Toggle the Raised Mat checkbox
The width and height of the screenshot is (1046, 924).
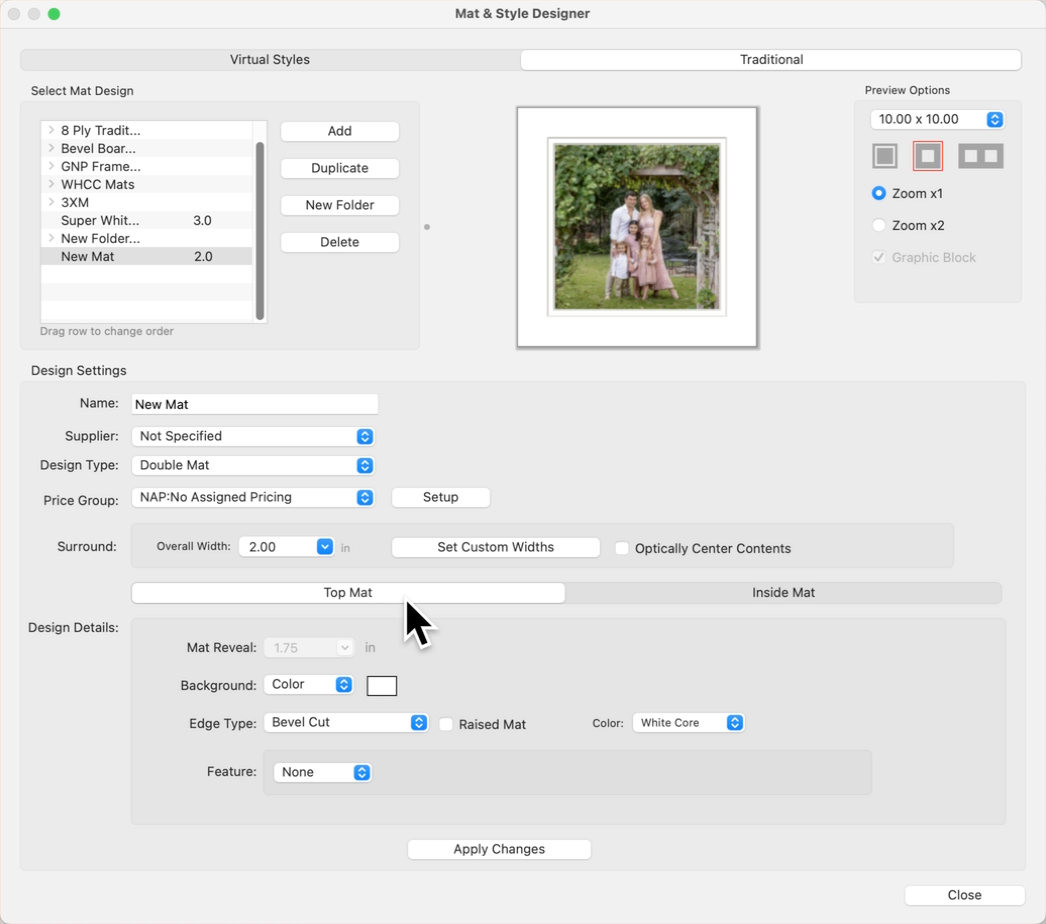pos(447,724)
